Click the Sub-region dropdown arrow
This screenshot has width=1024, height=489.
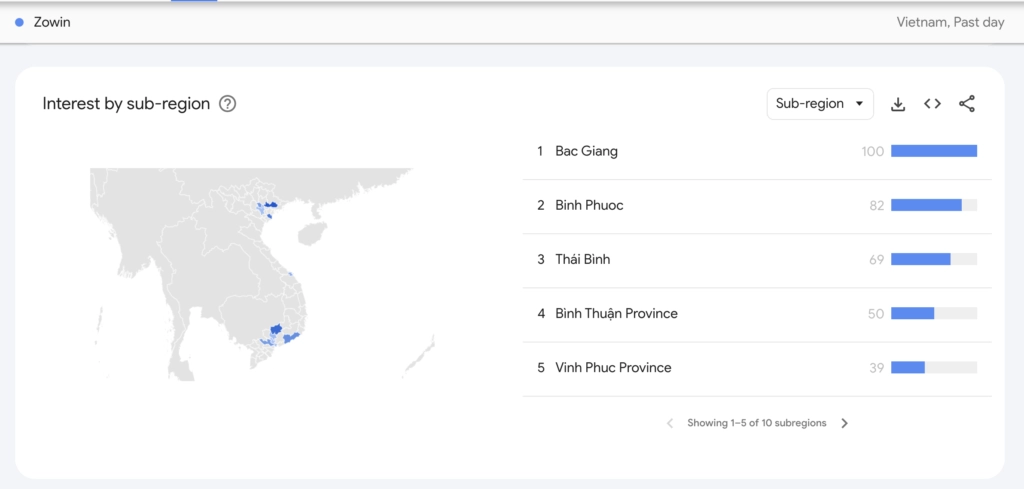pos(859,104)
